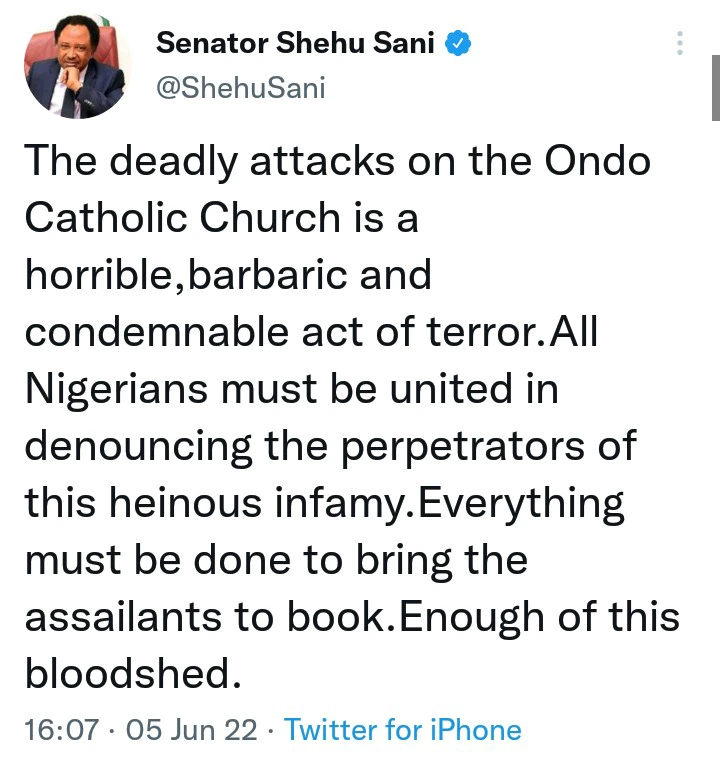720x763 pixels.
Task: Click the blue verified badge
Action: (459, 43)
